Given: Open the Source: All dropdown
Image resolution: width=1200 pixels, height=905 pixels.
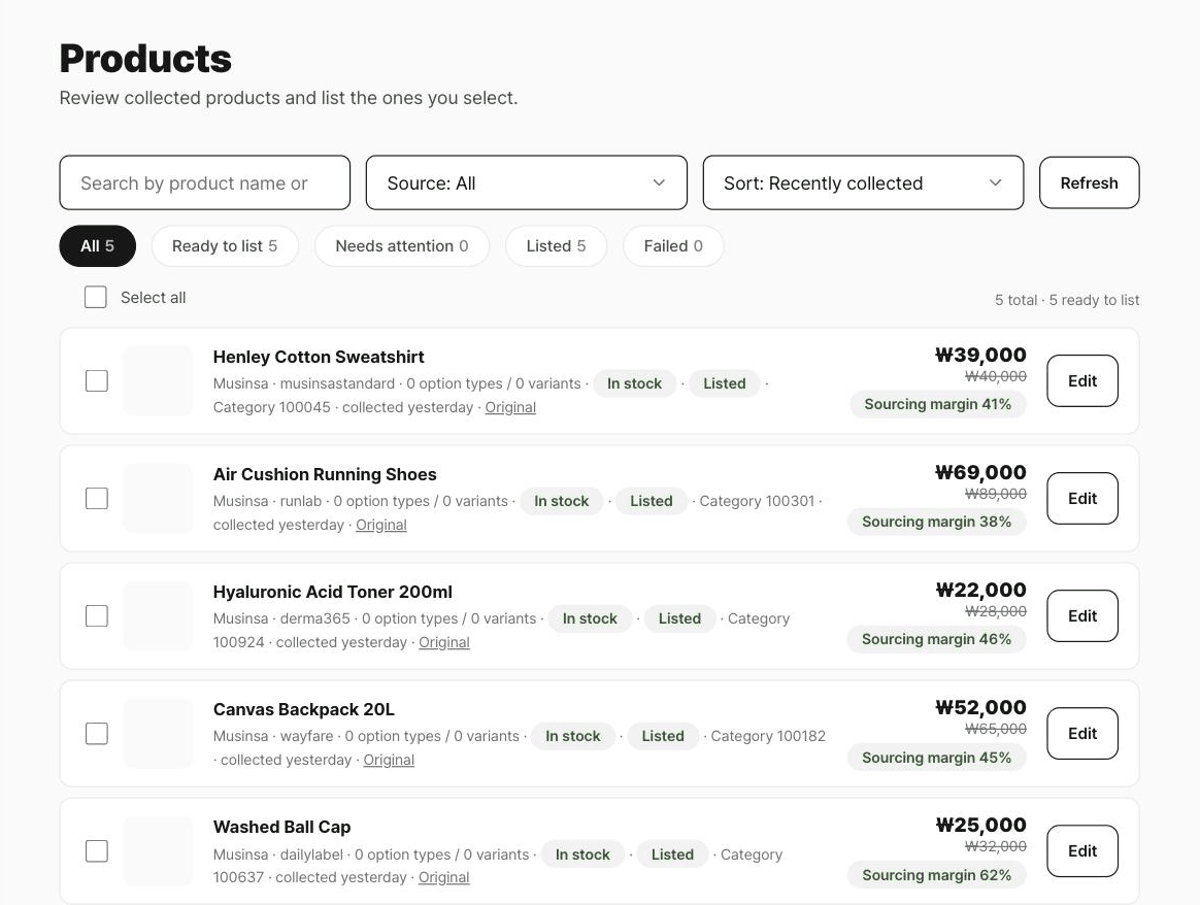Looking at the screenshot, I should click(x=526, y=183).
